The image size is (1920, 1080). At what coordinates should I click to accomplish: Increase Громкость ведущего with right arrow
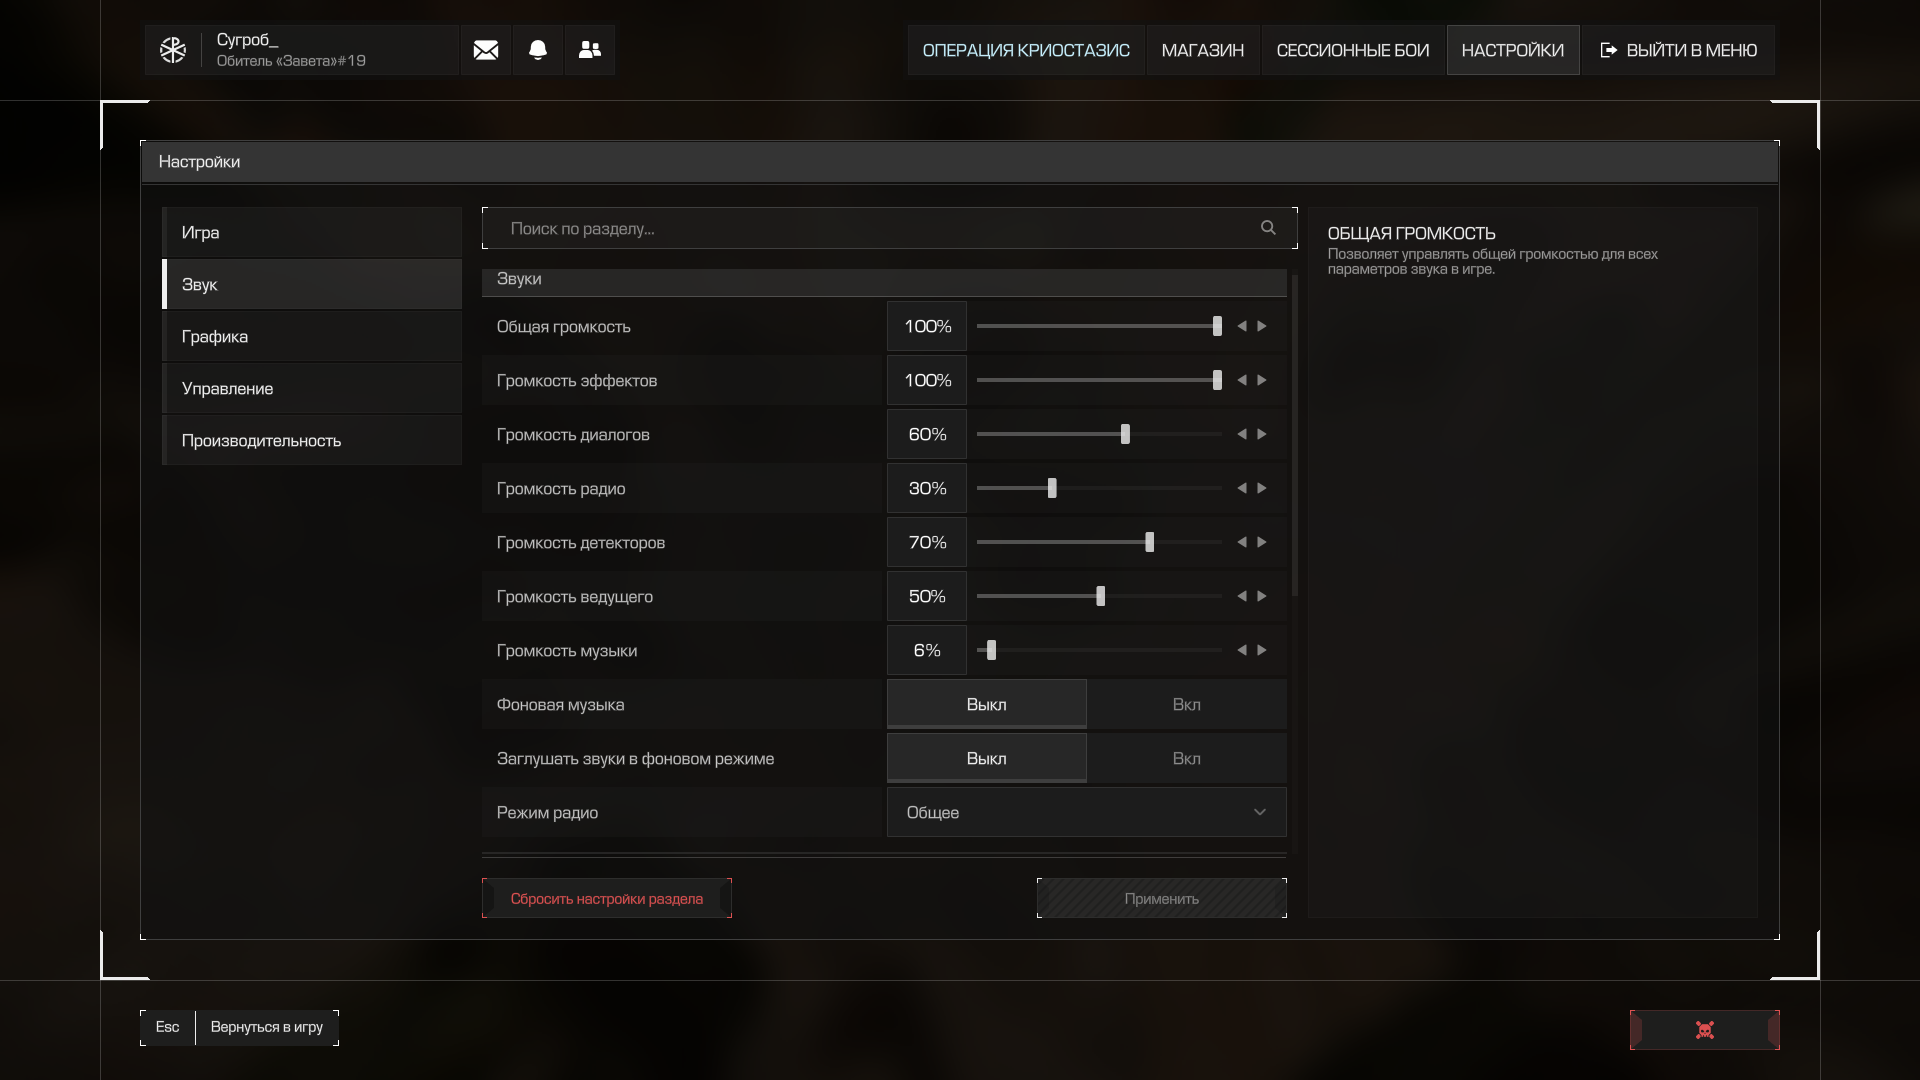1262,596
